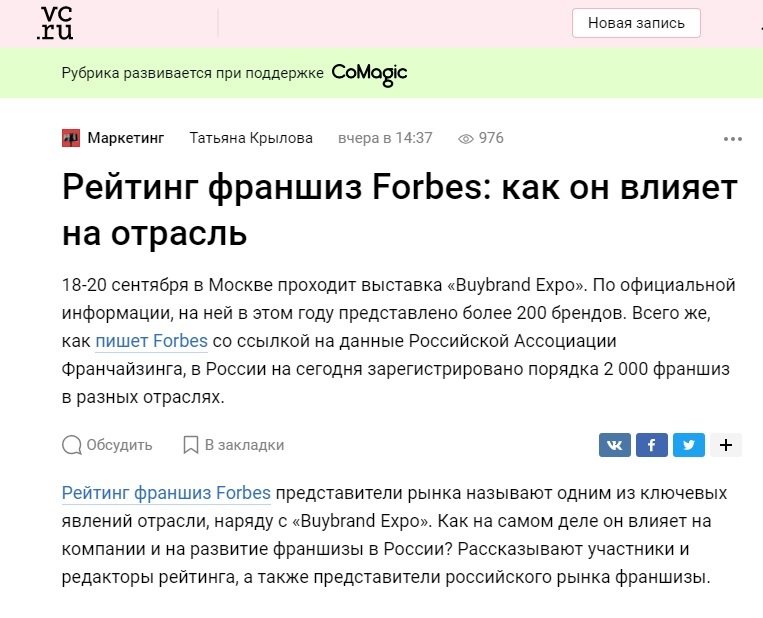Viewport: 763px width, 618px height.
Task: Expand more sharing options with plus
Action: coord(726,445)
